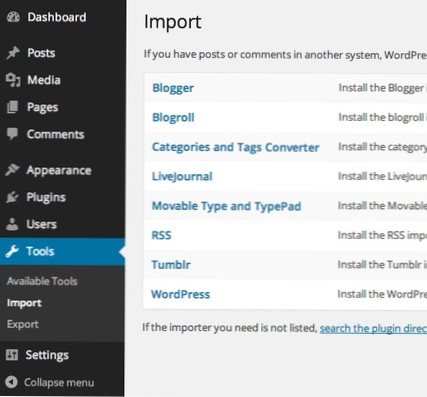
Task: Click the 'Install the Blogger' description text
Action: pyautogui.click(x=383, y=88)
